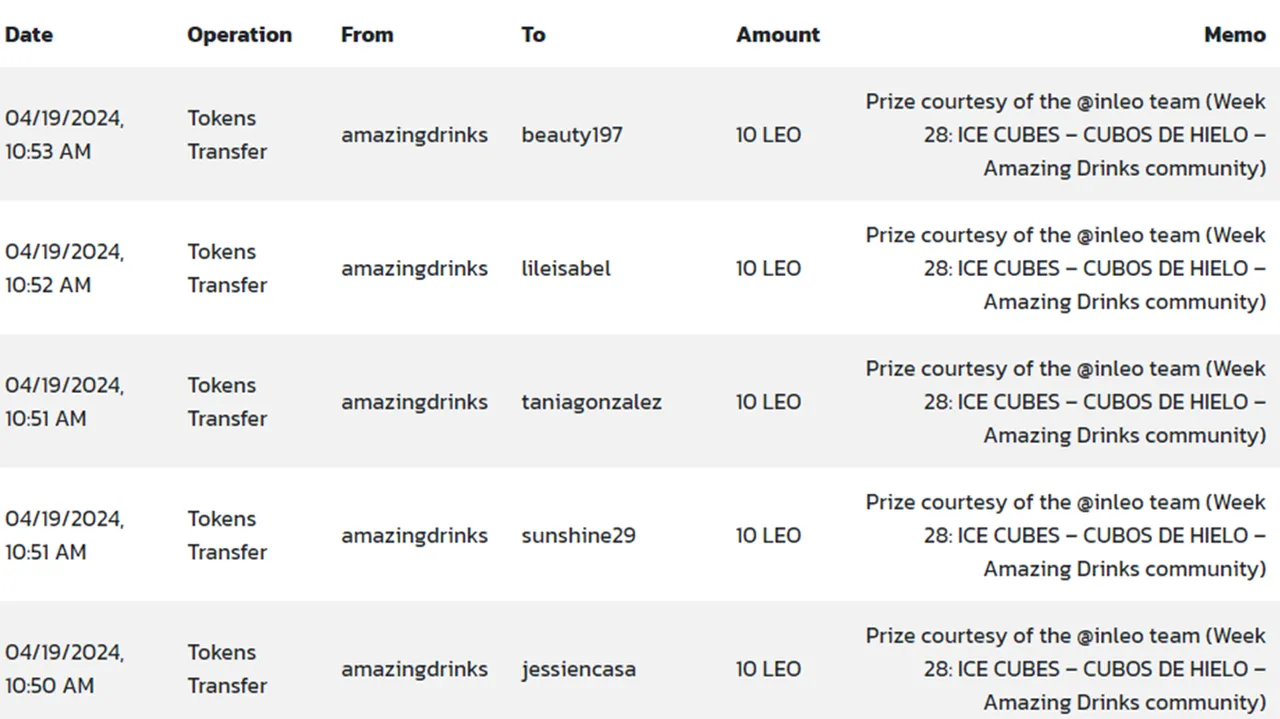
Task: Click the From column header
Action: (x=367, y=34)
